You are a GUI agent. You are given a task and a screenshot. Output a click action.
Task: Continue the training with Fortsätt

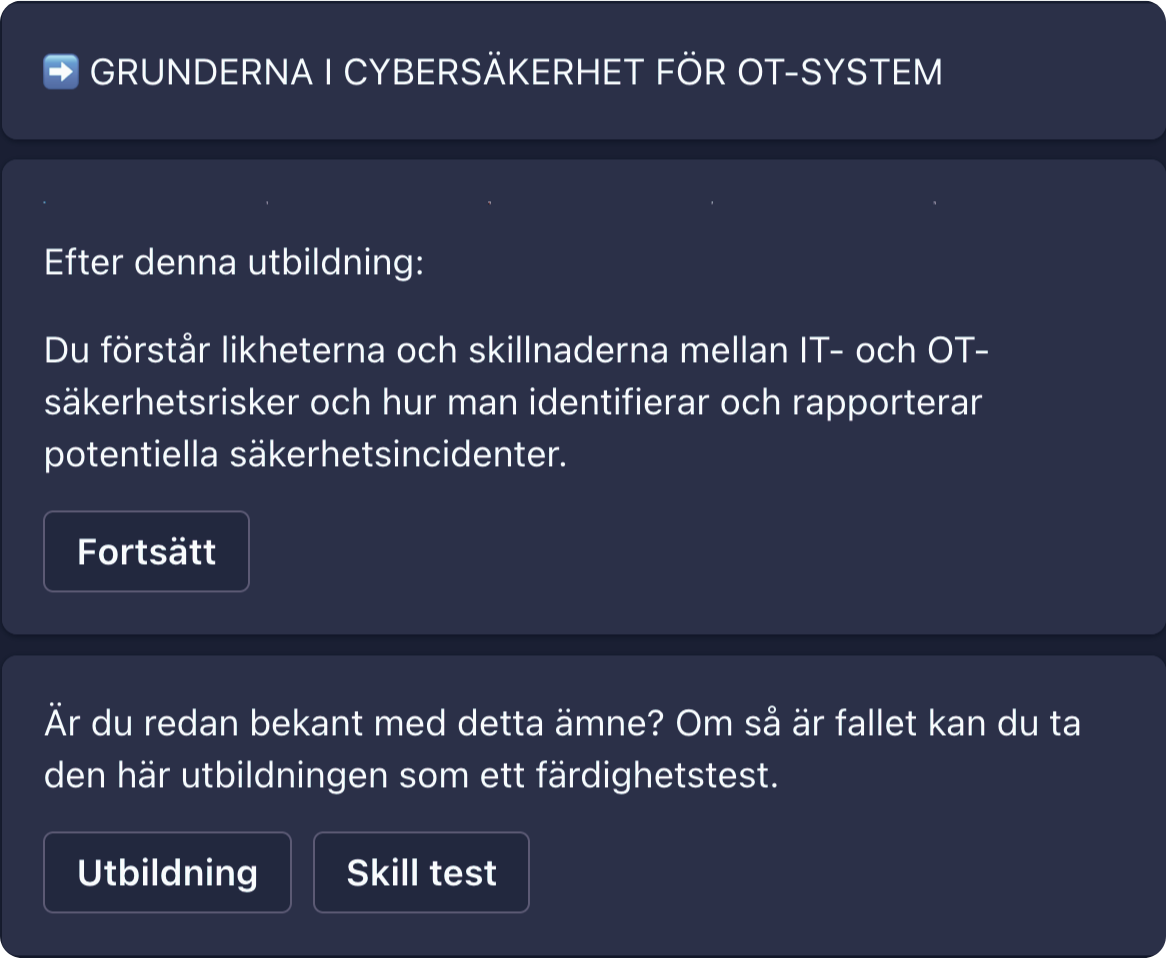tap(146, 551)
